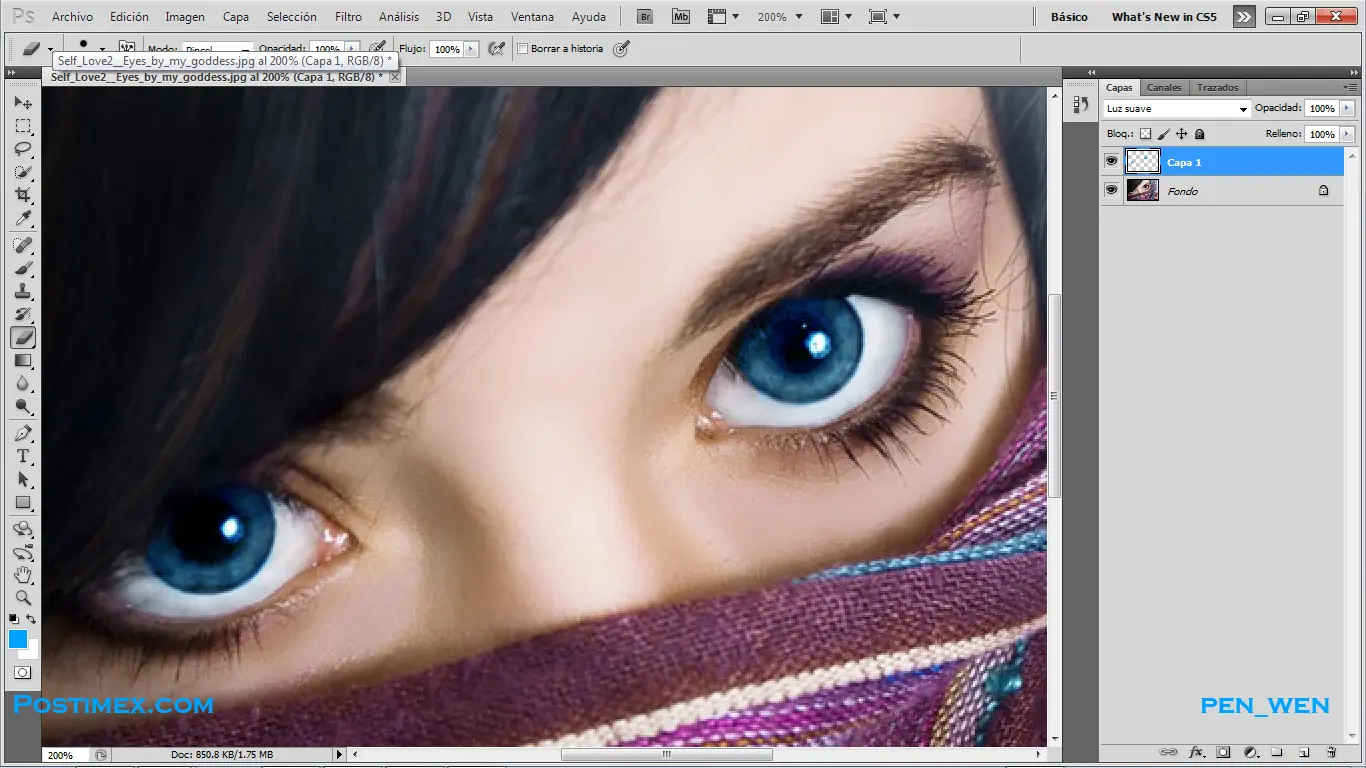
Task: Select the Eraser tool in toolbox
Action: pos(23,338)
